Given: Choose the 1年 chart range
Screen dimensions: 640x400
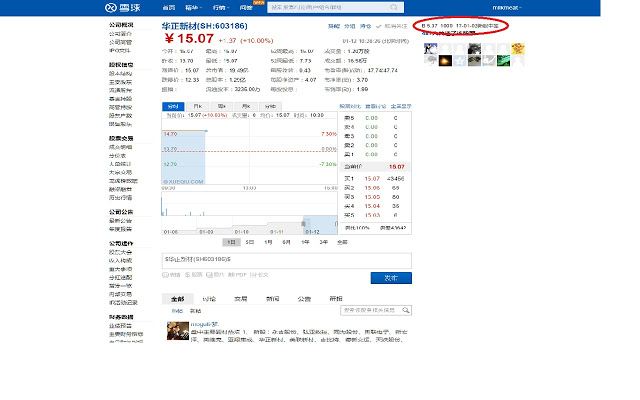Looking at the screenshot, I should 305,242.
